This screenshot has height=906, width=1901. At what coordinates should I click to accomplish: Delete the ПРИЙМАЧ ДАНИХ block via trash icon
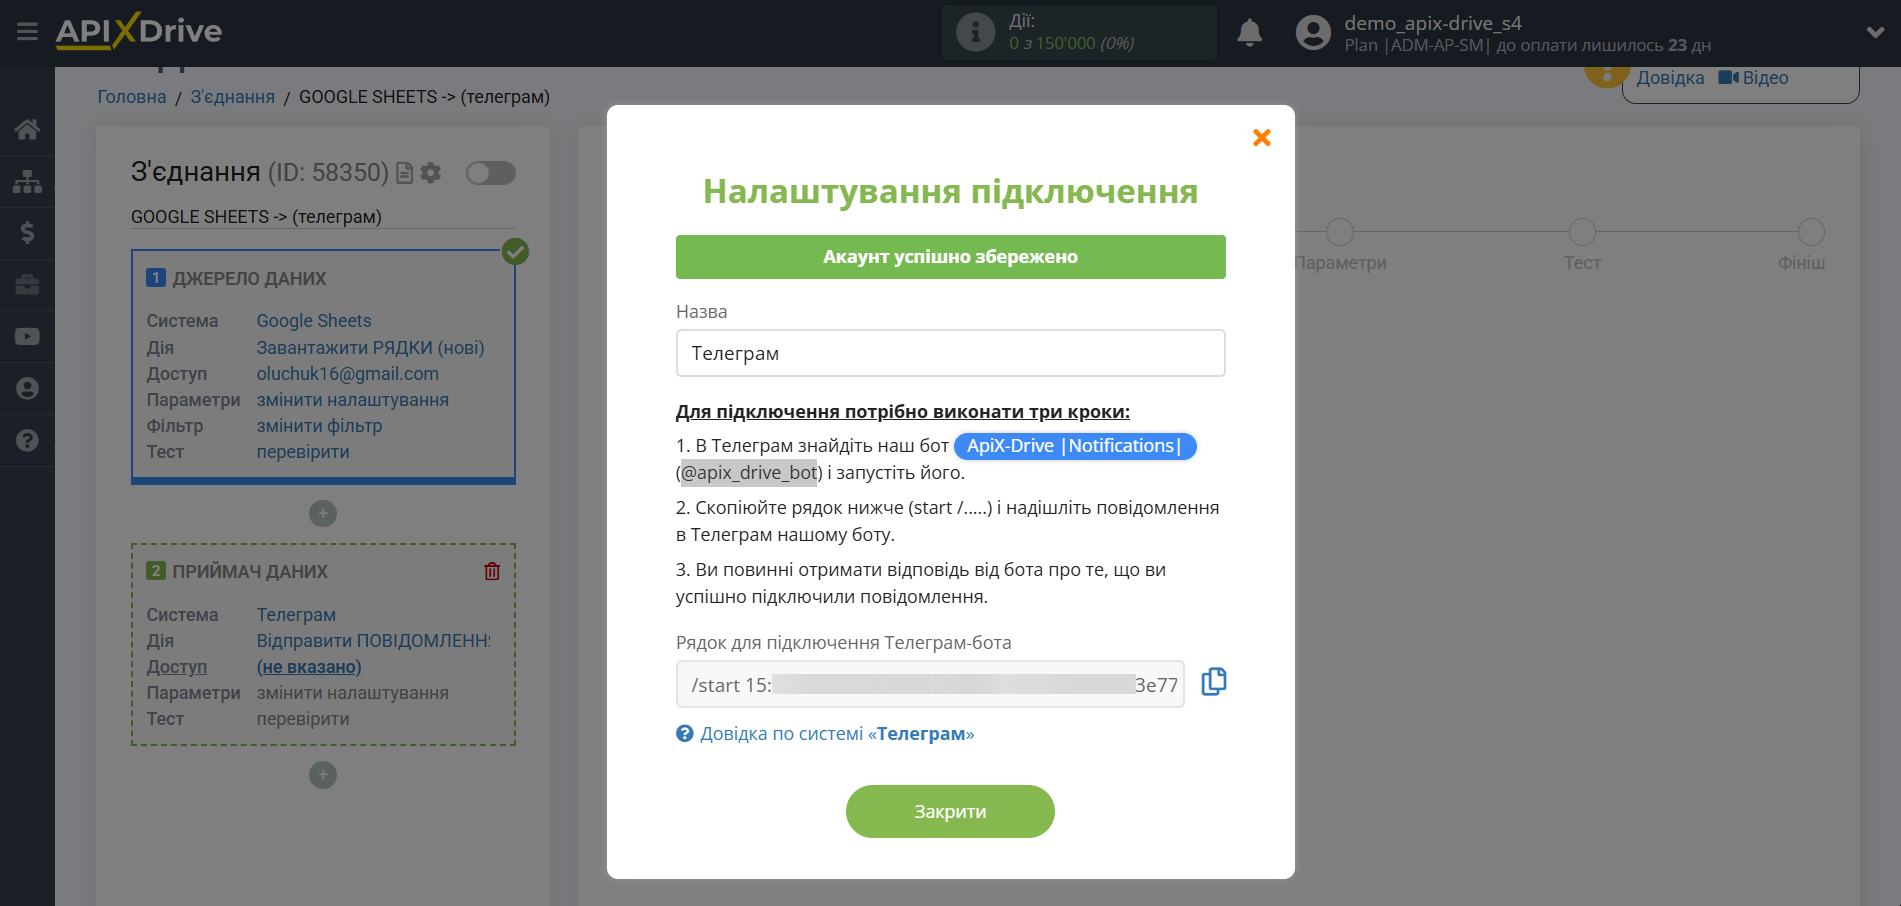[491, 570]
